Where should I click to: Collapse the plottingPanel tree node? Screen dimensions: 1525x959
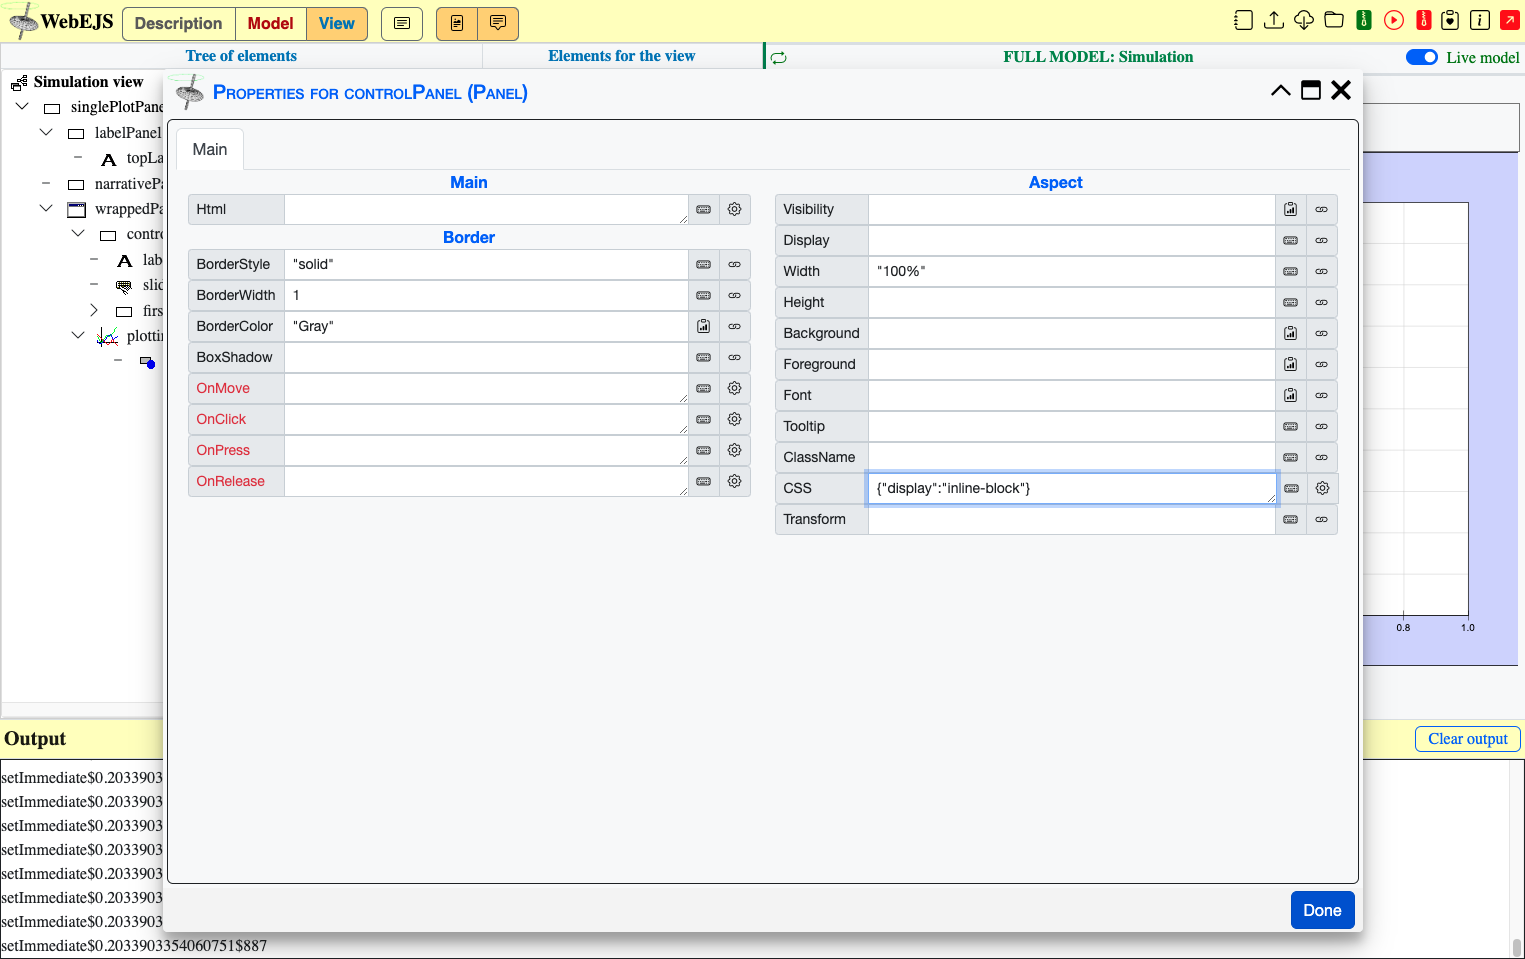(x=78, y=335)
